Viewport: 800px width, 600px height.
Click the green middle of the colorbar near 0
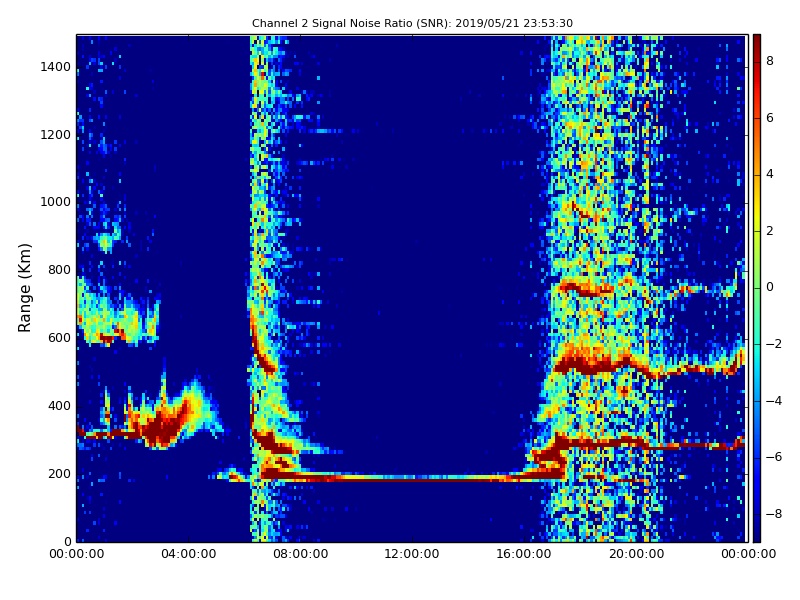[x=757, y=287]
